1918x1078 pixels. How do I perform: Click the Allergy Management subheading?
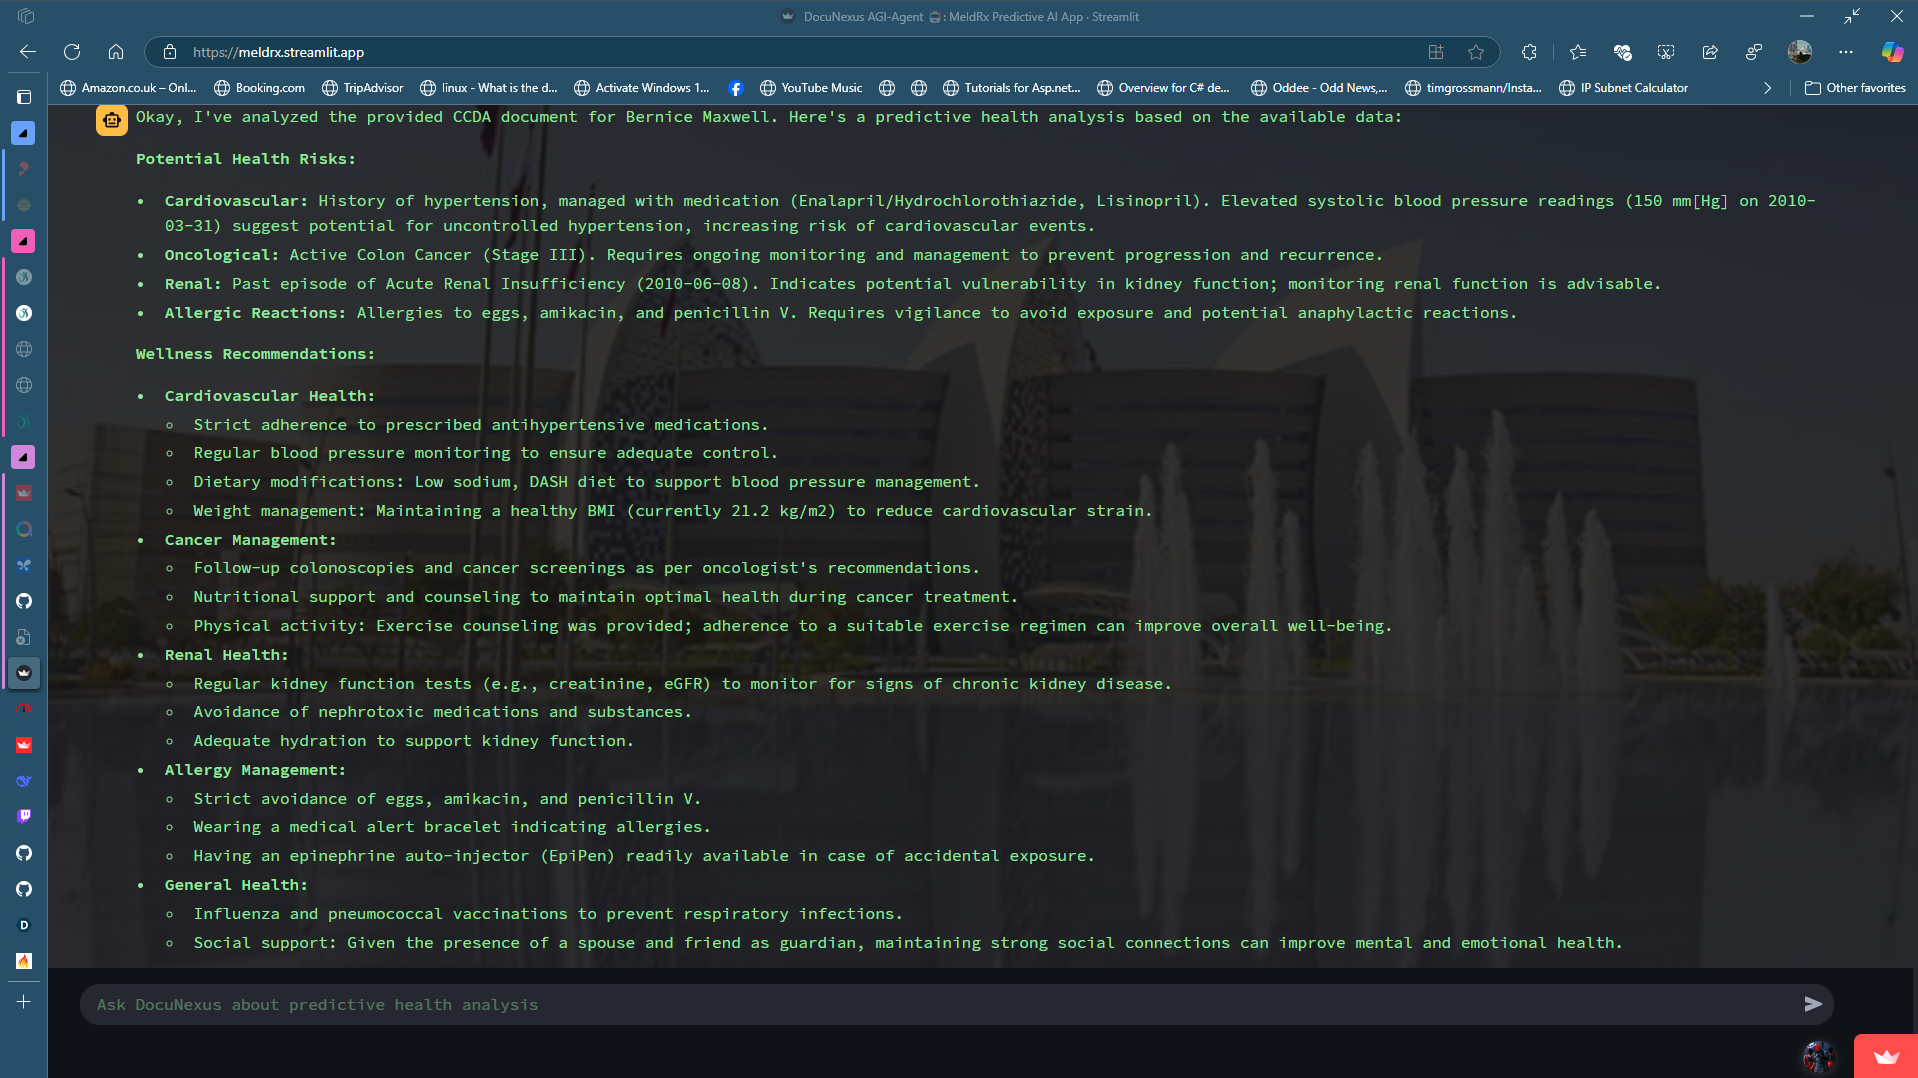255,770
